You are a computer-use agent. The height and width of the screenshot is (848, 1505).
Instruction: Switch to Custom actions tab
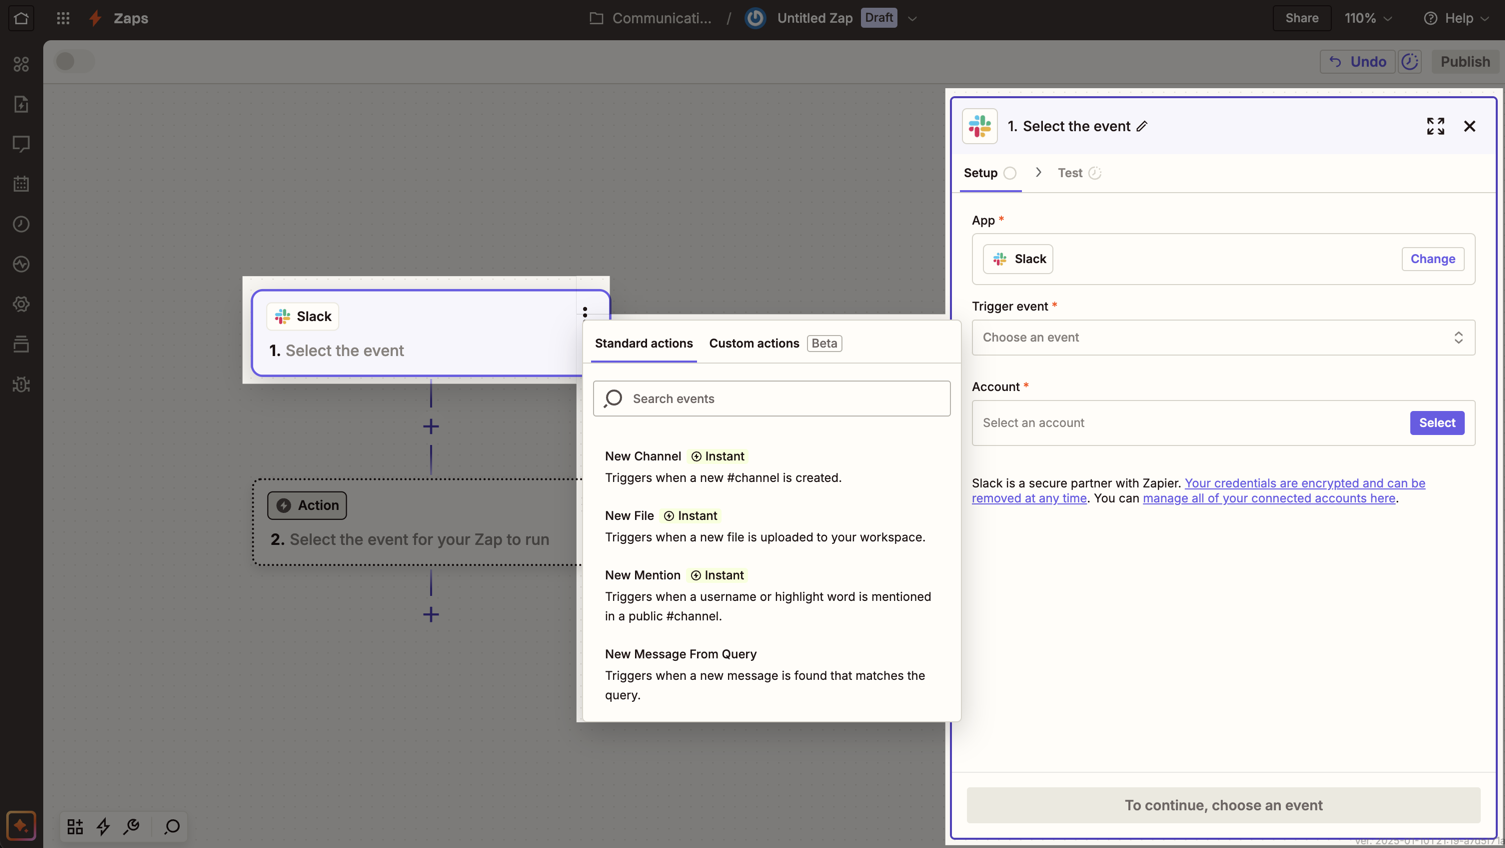754,344
